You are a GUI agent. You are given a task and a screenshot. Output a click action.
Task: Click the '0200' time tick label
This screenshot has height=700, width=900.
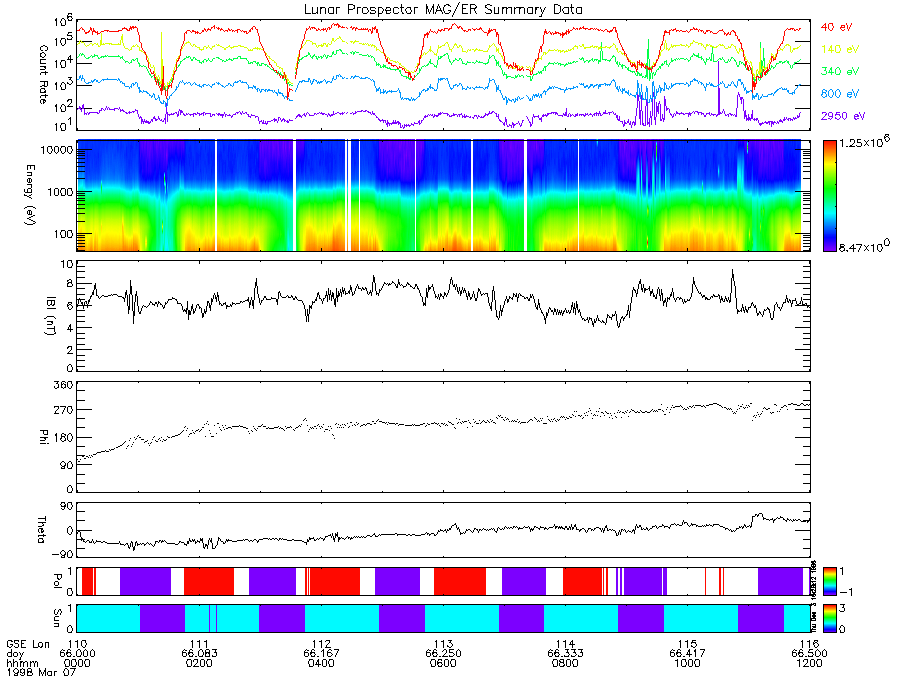(199, 663)
